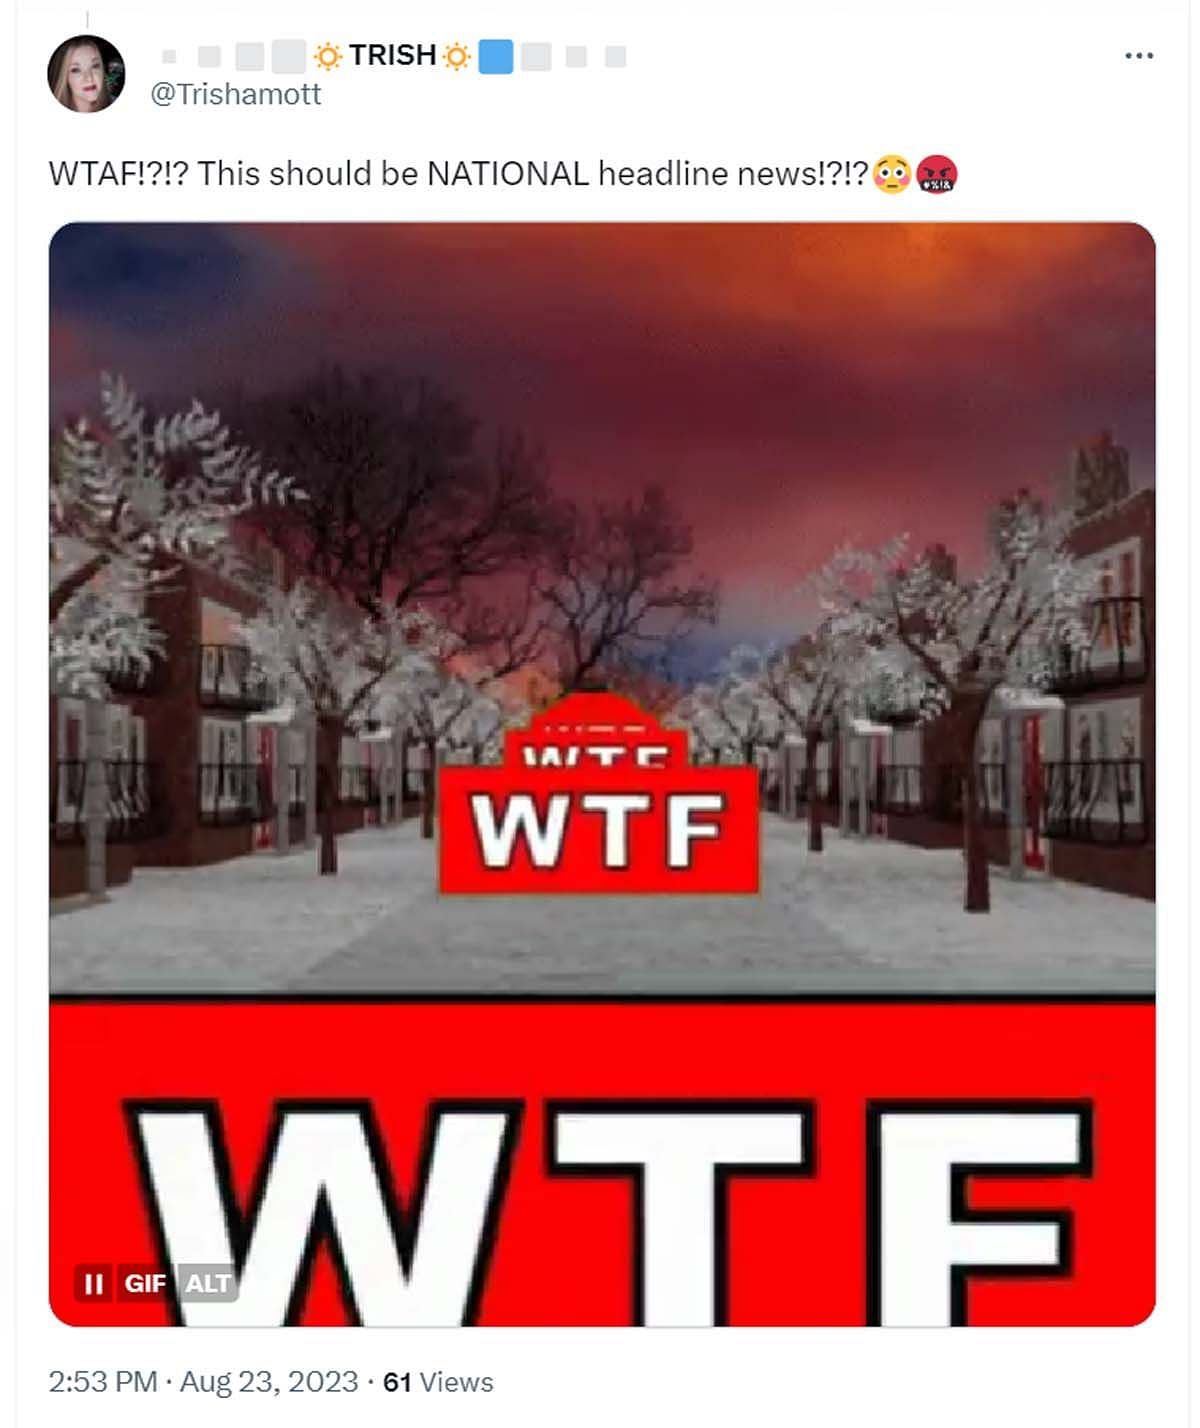
Task: Click the 2:53 PM timestamp
Action: coord(103,1382)
